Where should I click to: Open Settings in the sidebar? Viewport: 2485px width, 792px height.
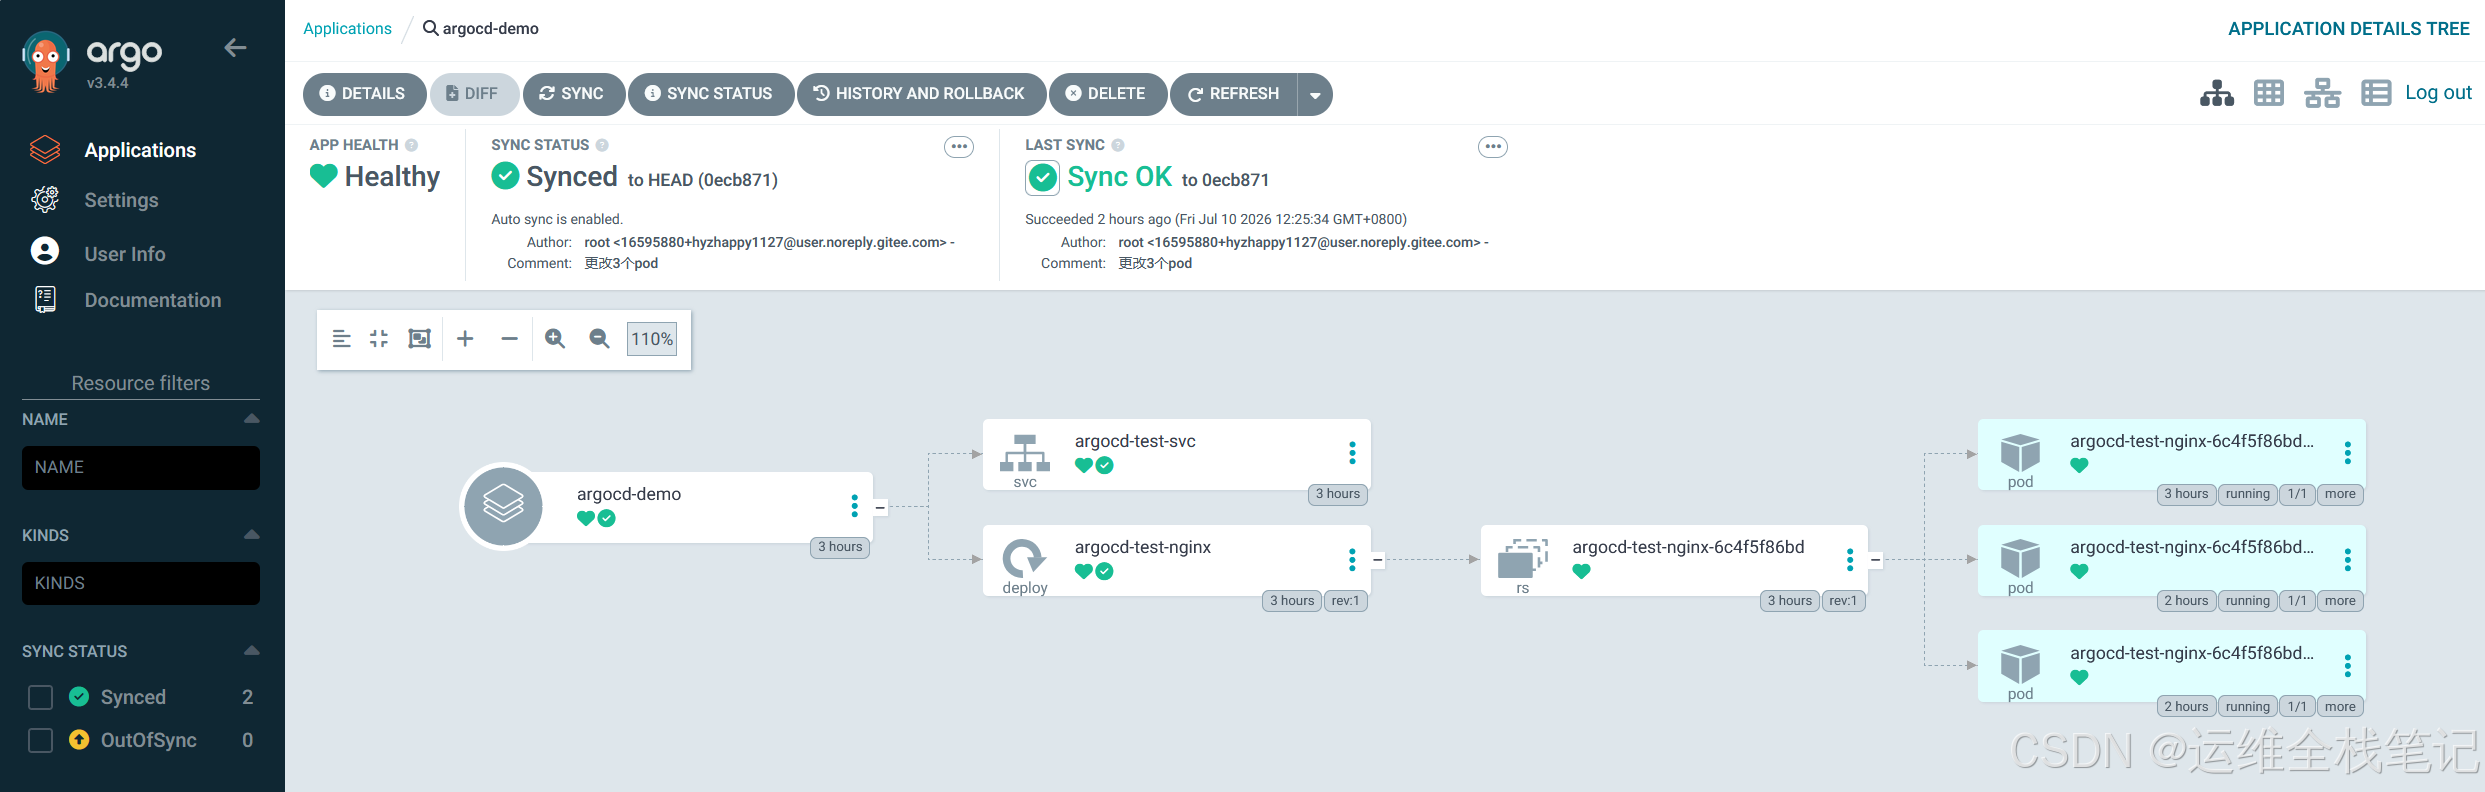(121, 200)
